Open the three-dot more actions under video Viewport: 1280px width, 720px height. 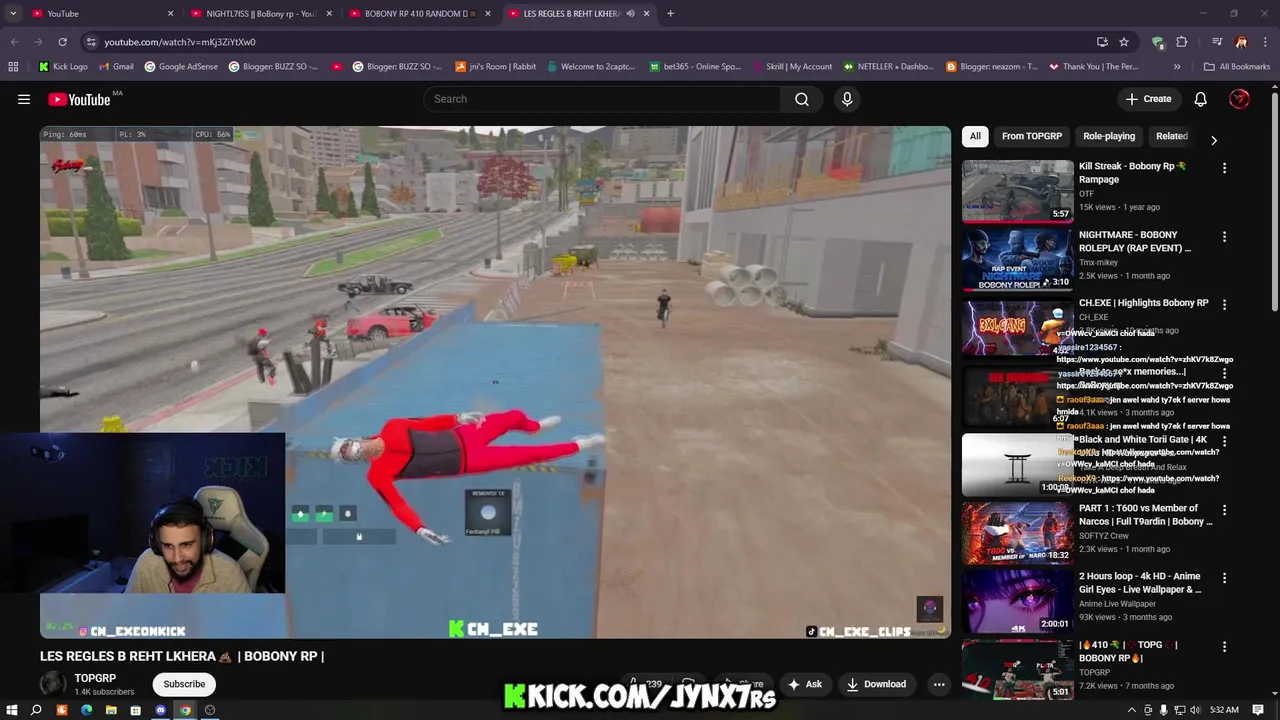click(x=938, y=684)
